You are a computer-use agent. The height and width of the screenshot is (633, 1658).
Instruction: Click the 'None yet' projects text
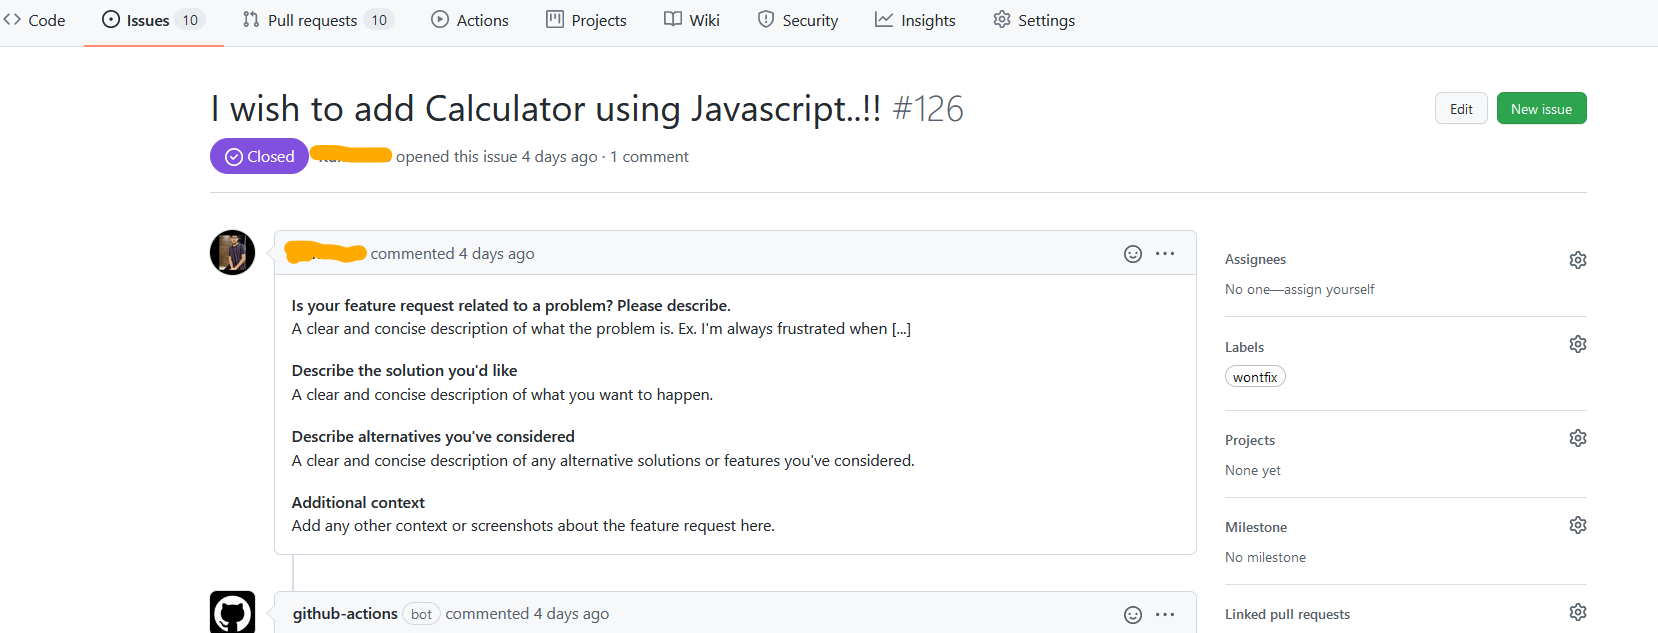tap(1252, 471)
